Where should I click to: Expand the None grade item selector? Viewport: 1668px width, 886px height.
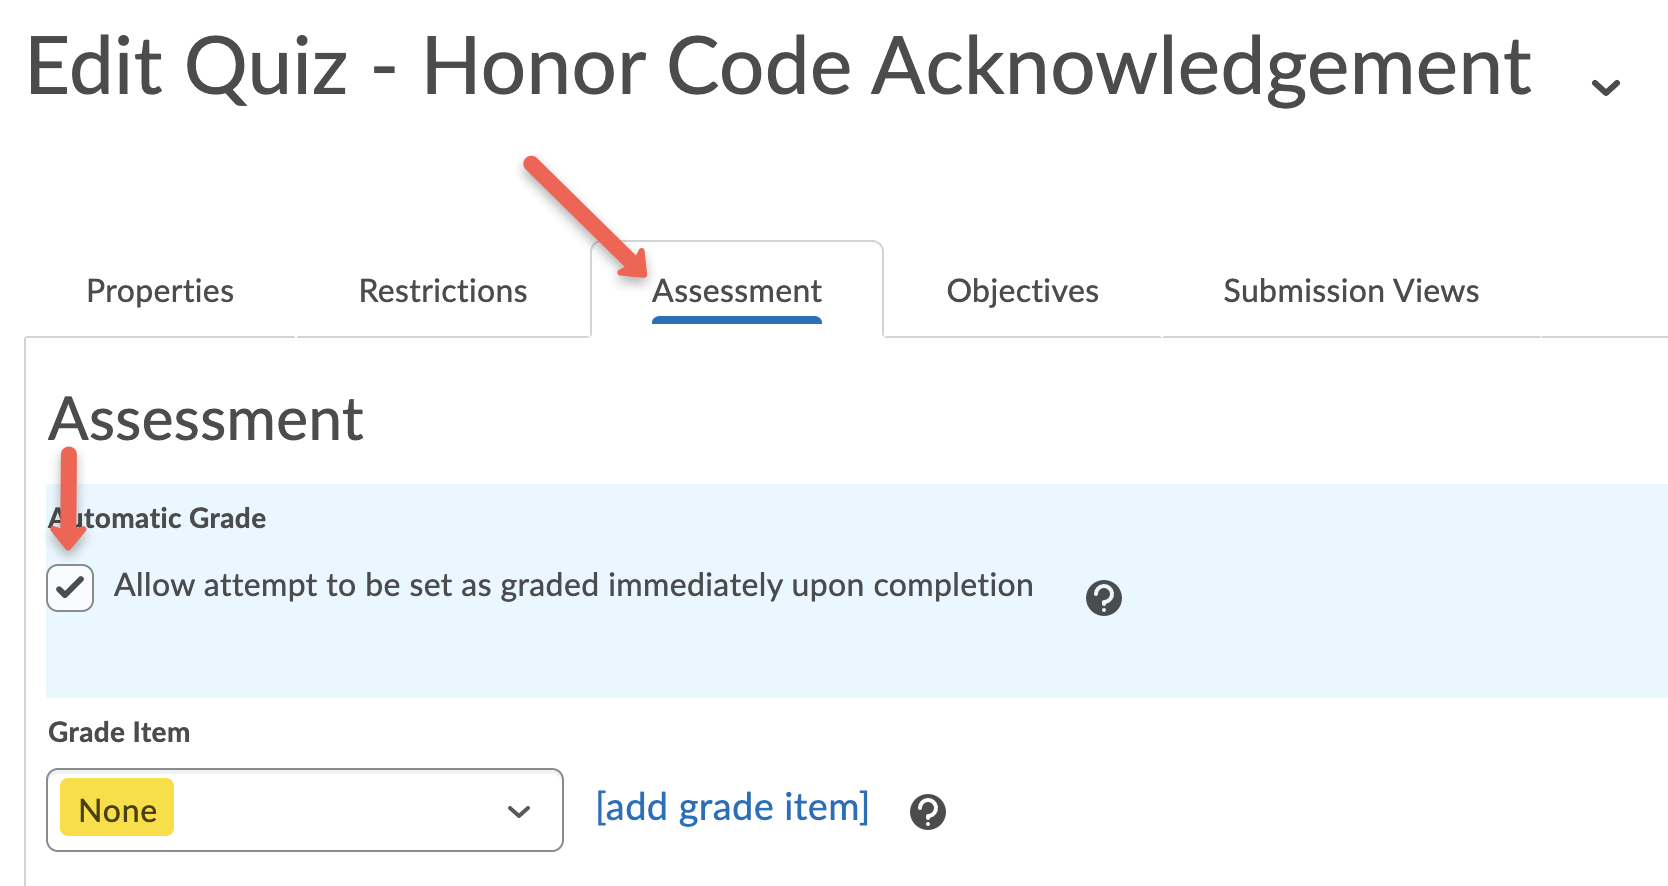tap(305, 810)
